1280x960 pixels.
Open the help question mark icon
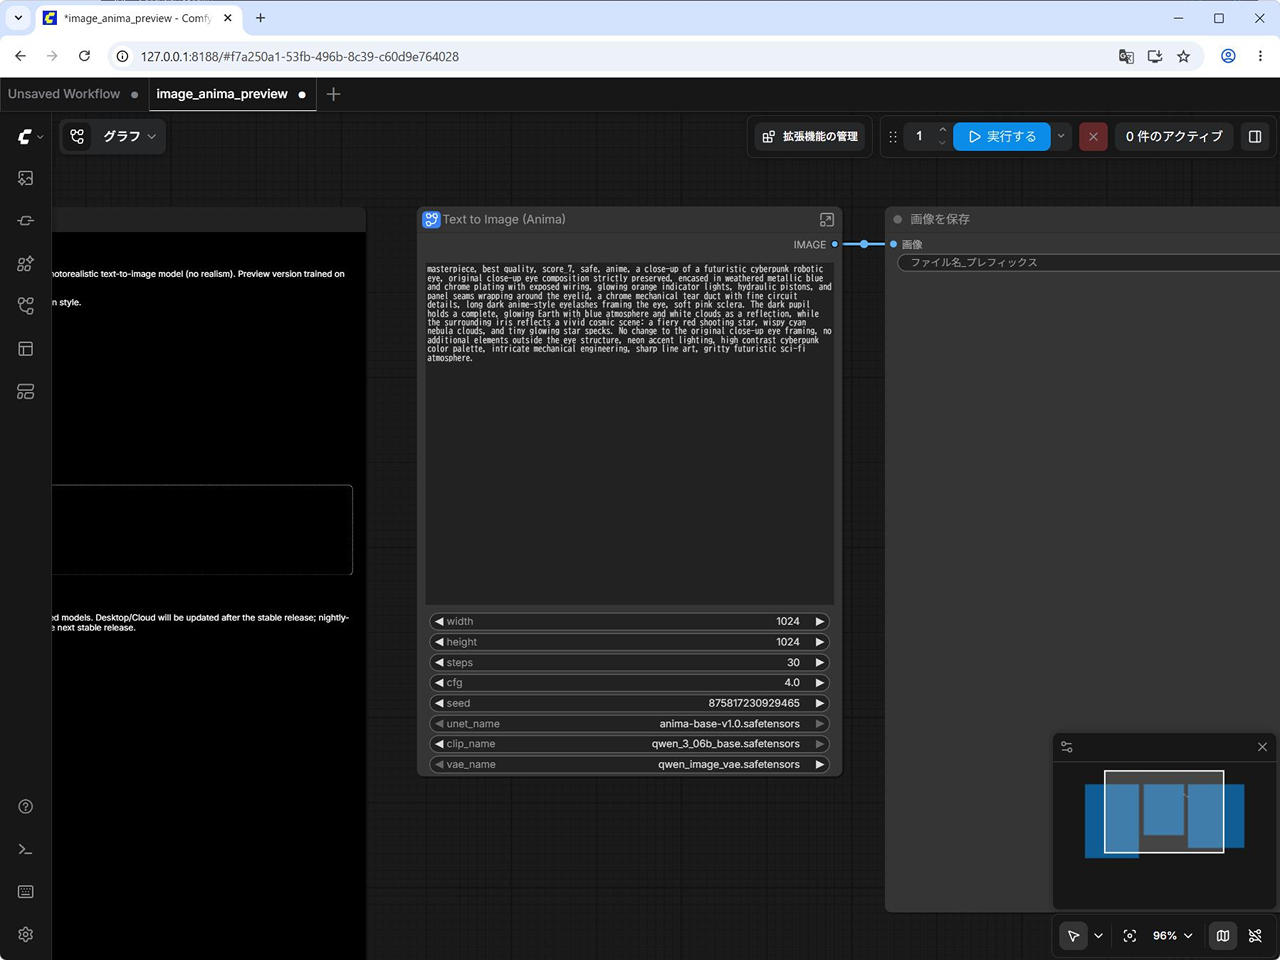click(26, 807)
